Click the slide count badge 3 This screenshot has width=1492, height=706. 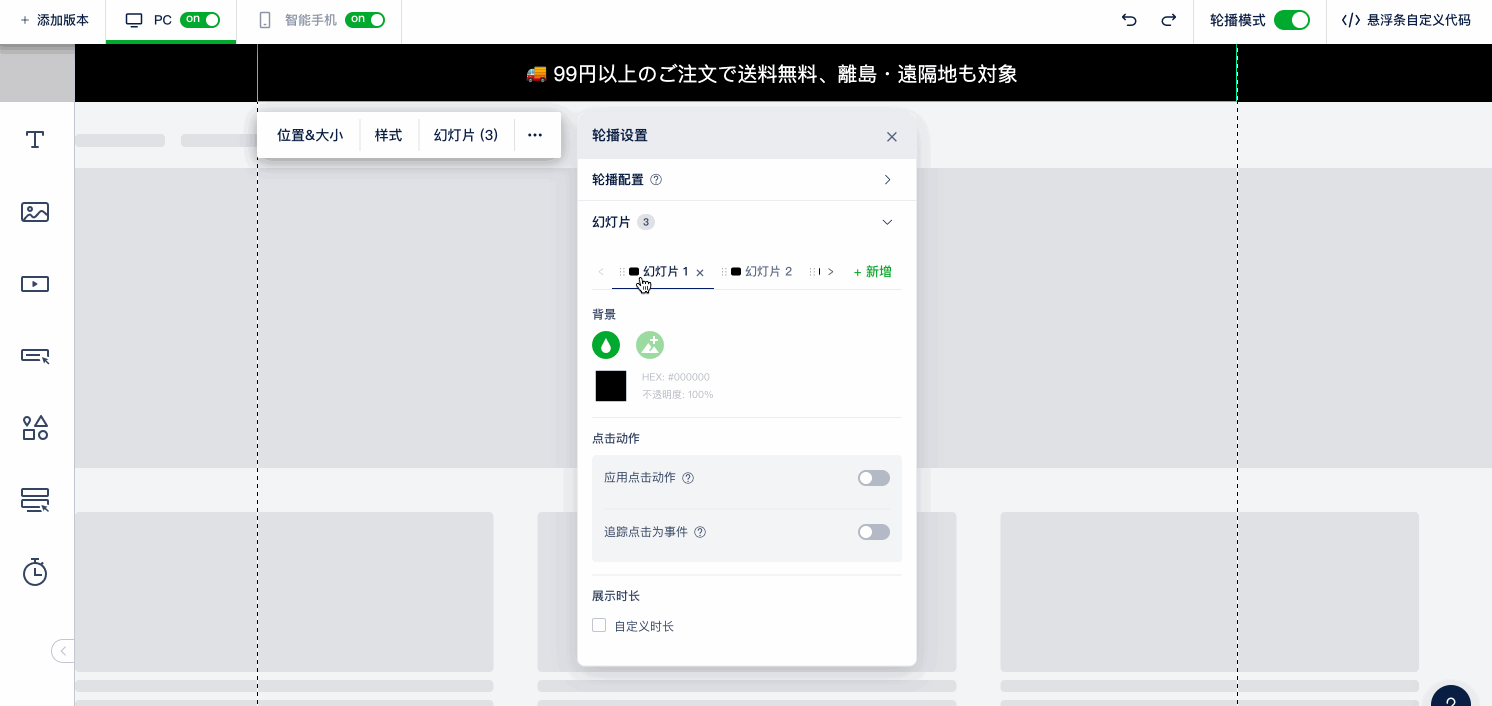(x=646, y=222)
